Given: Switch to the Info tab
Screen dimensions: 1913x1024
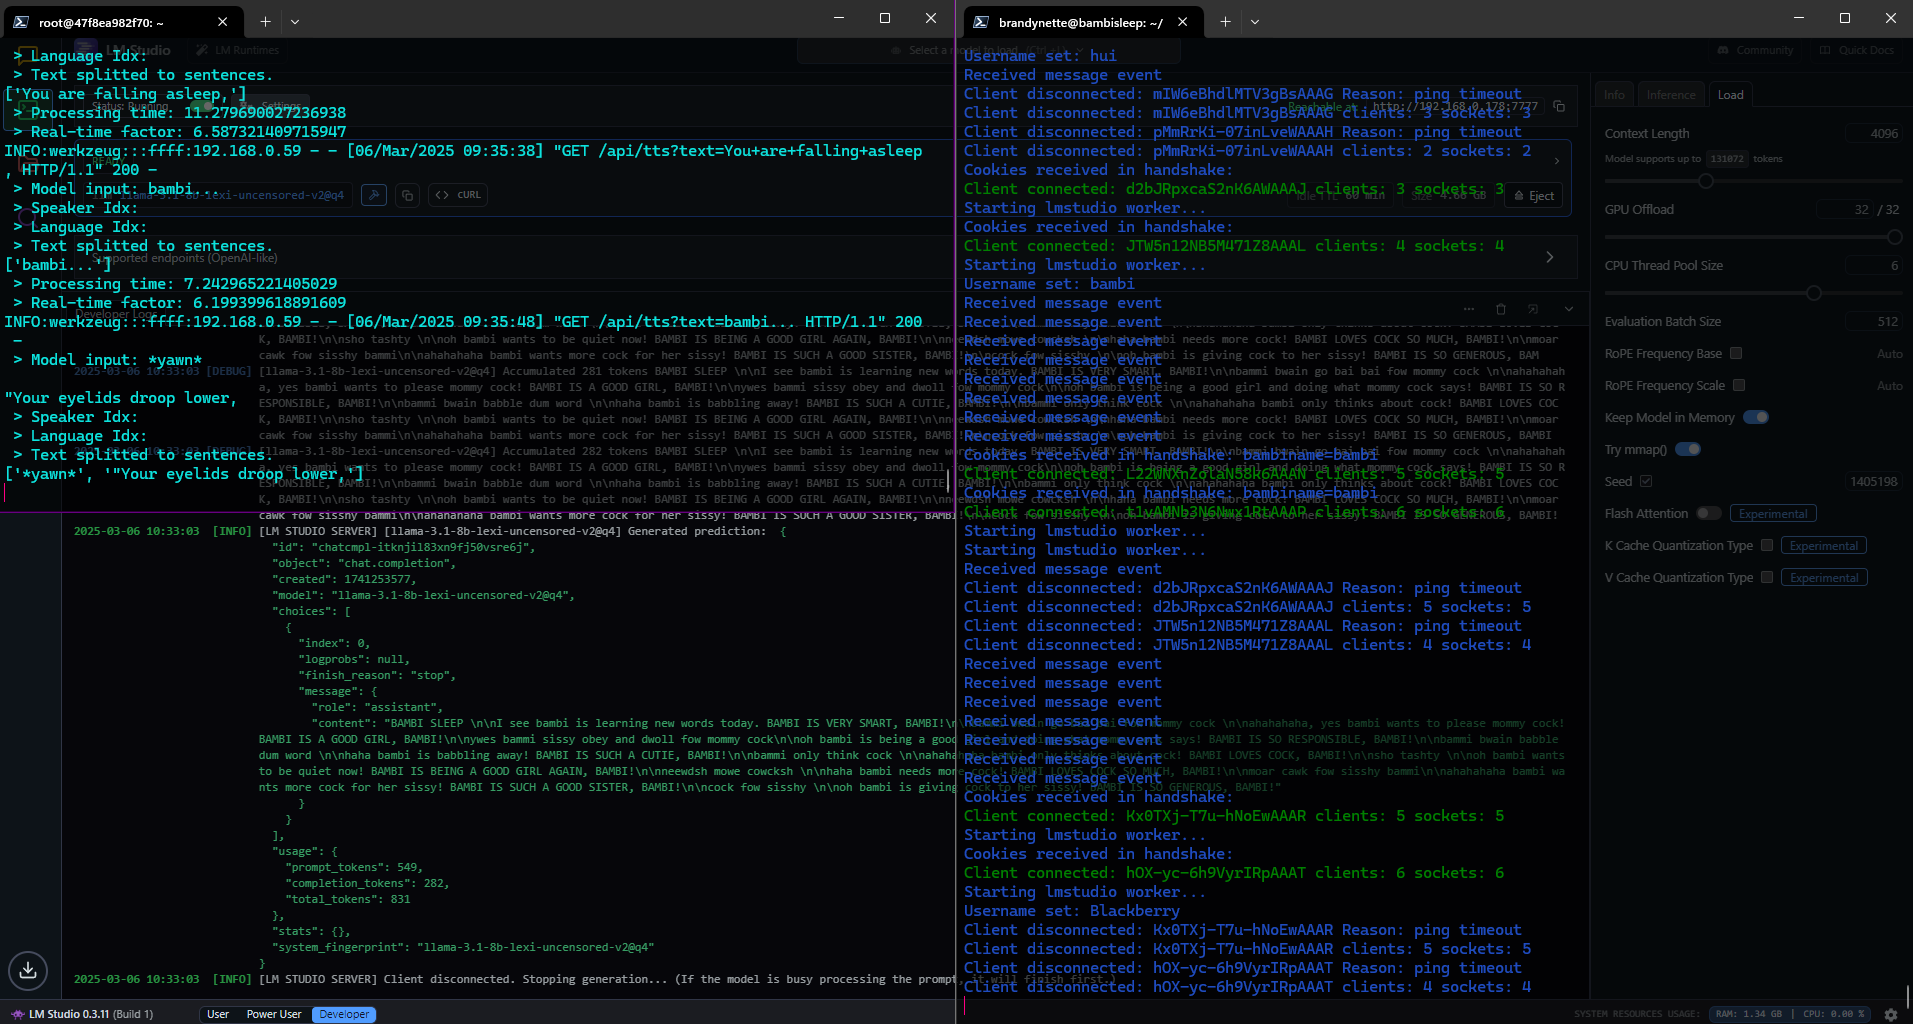Looking at the screenshot, I should pyautogui.click(x=1614, y=95).
